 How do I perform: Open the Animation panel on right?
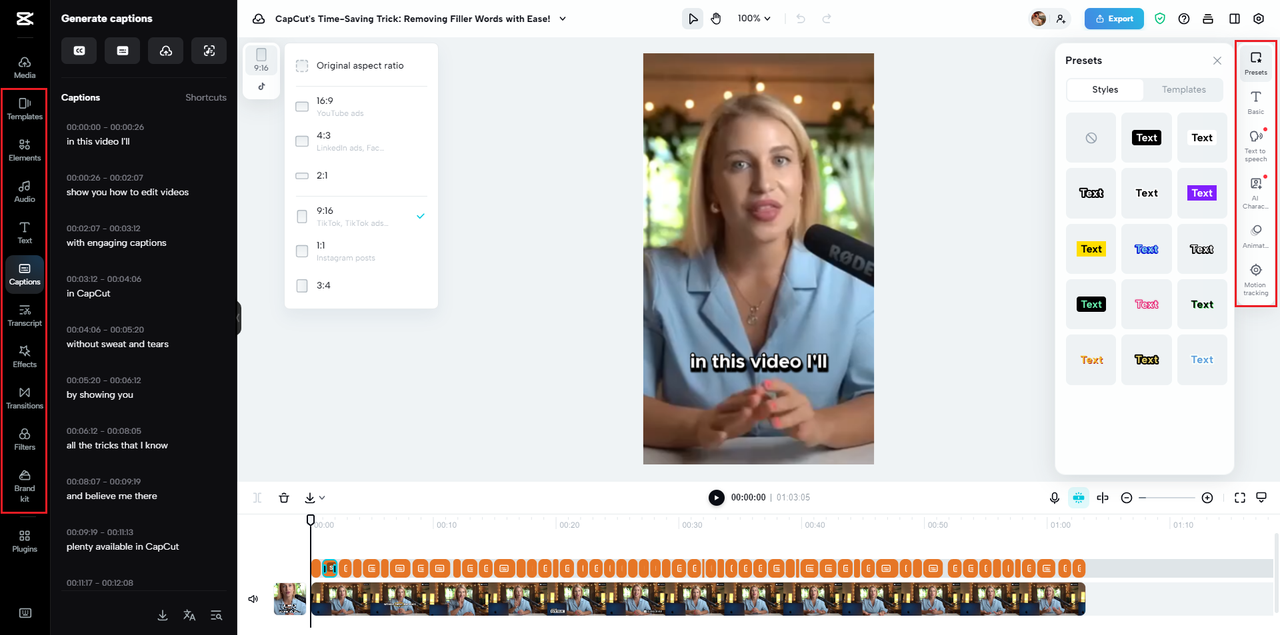tap(1256, 236)
